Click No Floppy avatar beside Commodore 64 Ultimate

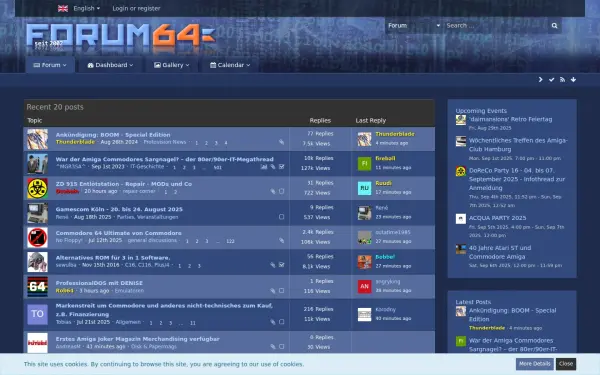click(x=38, y=237)
